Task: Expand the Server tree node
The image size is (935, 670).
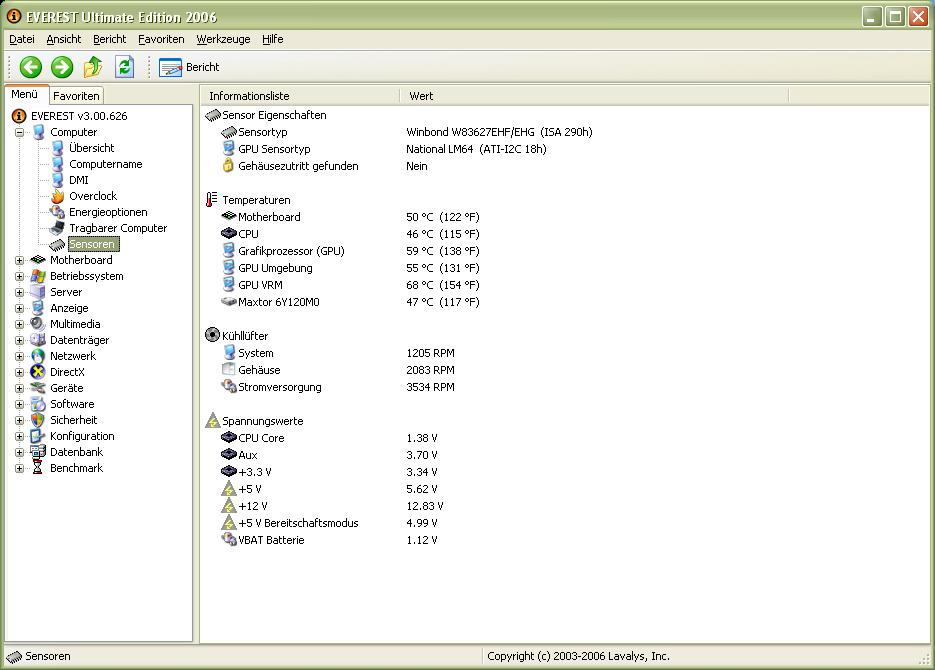Action: [20, 293]
